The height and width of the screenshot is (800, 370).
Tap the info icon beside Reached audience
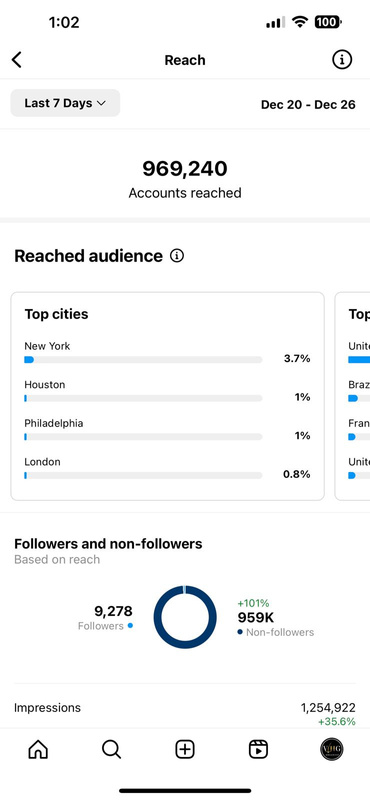click(177, 256)
